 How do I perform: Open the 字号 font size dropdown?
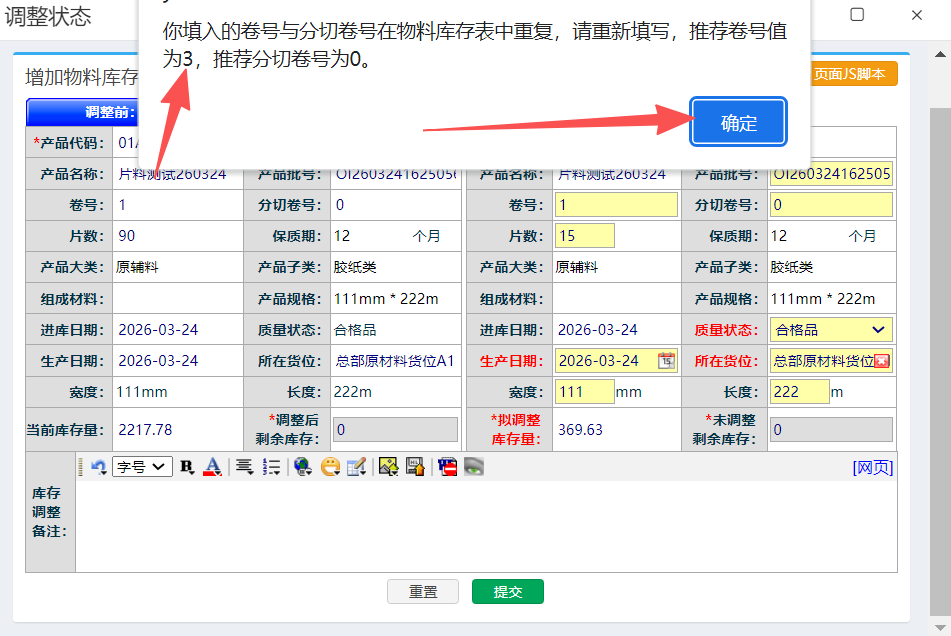click(x=142, y=467)
